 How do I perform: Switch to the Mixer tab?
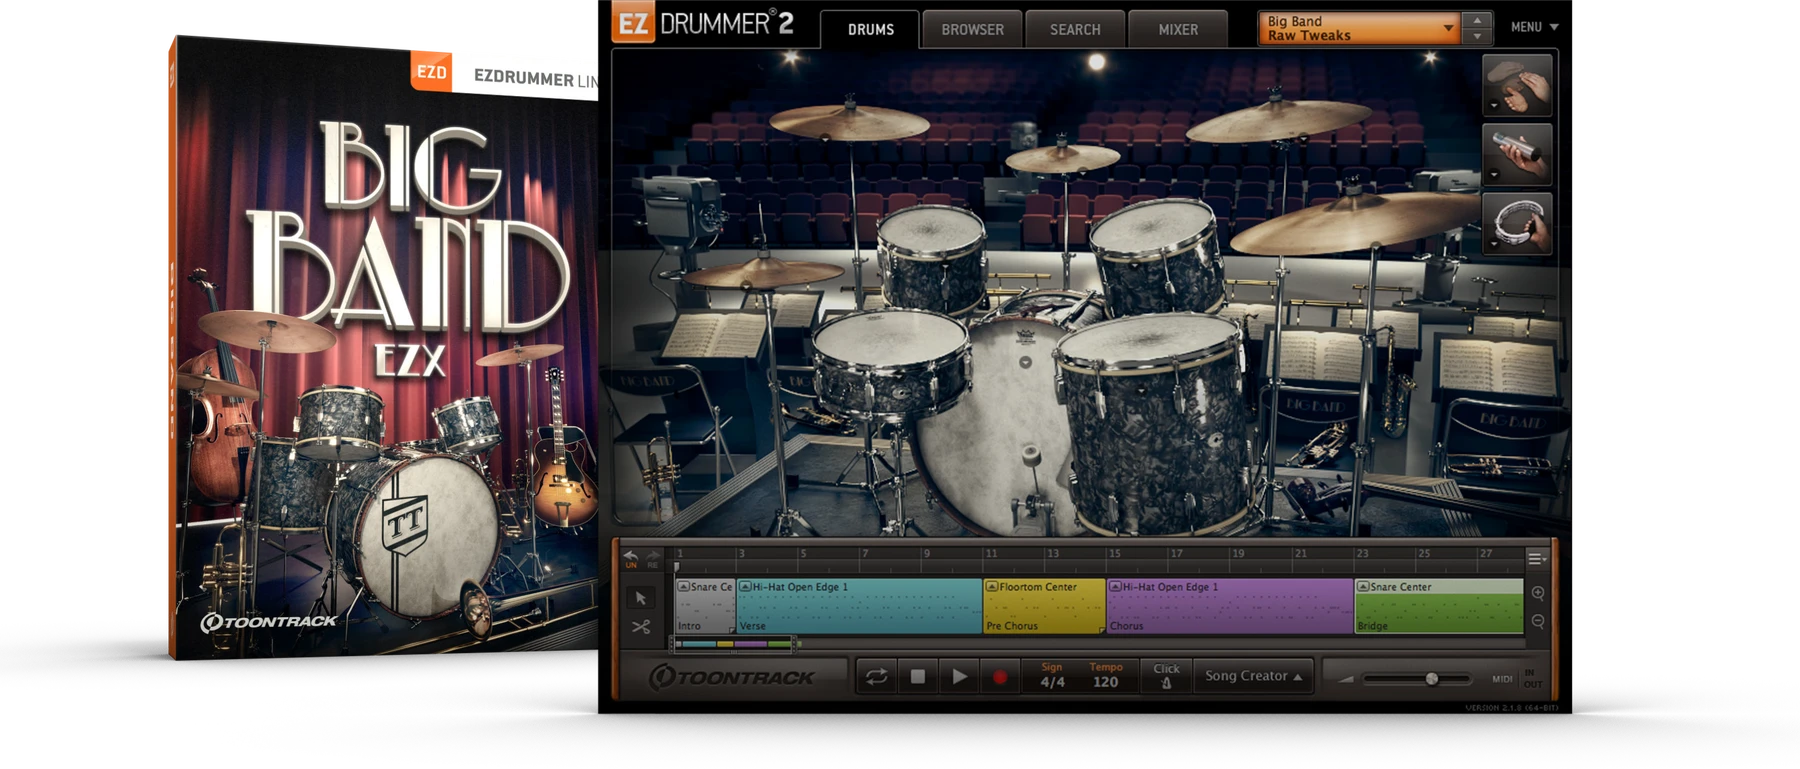[1178, 29]
